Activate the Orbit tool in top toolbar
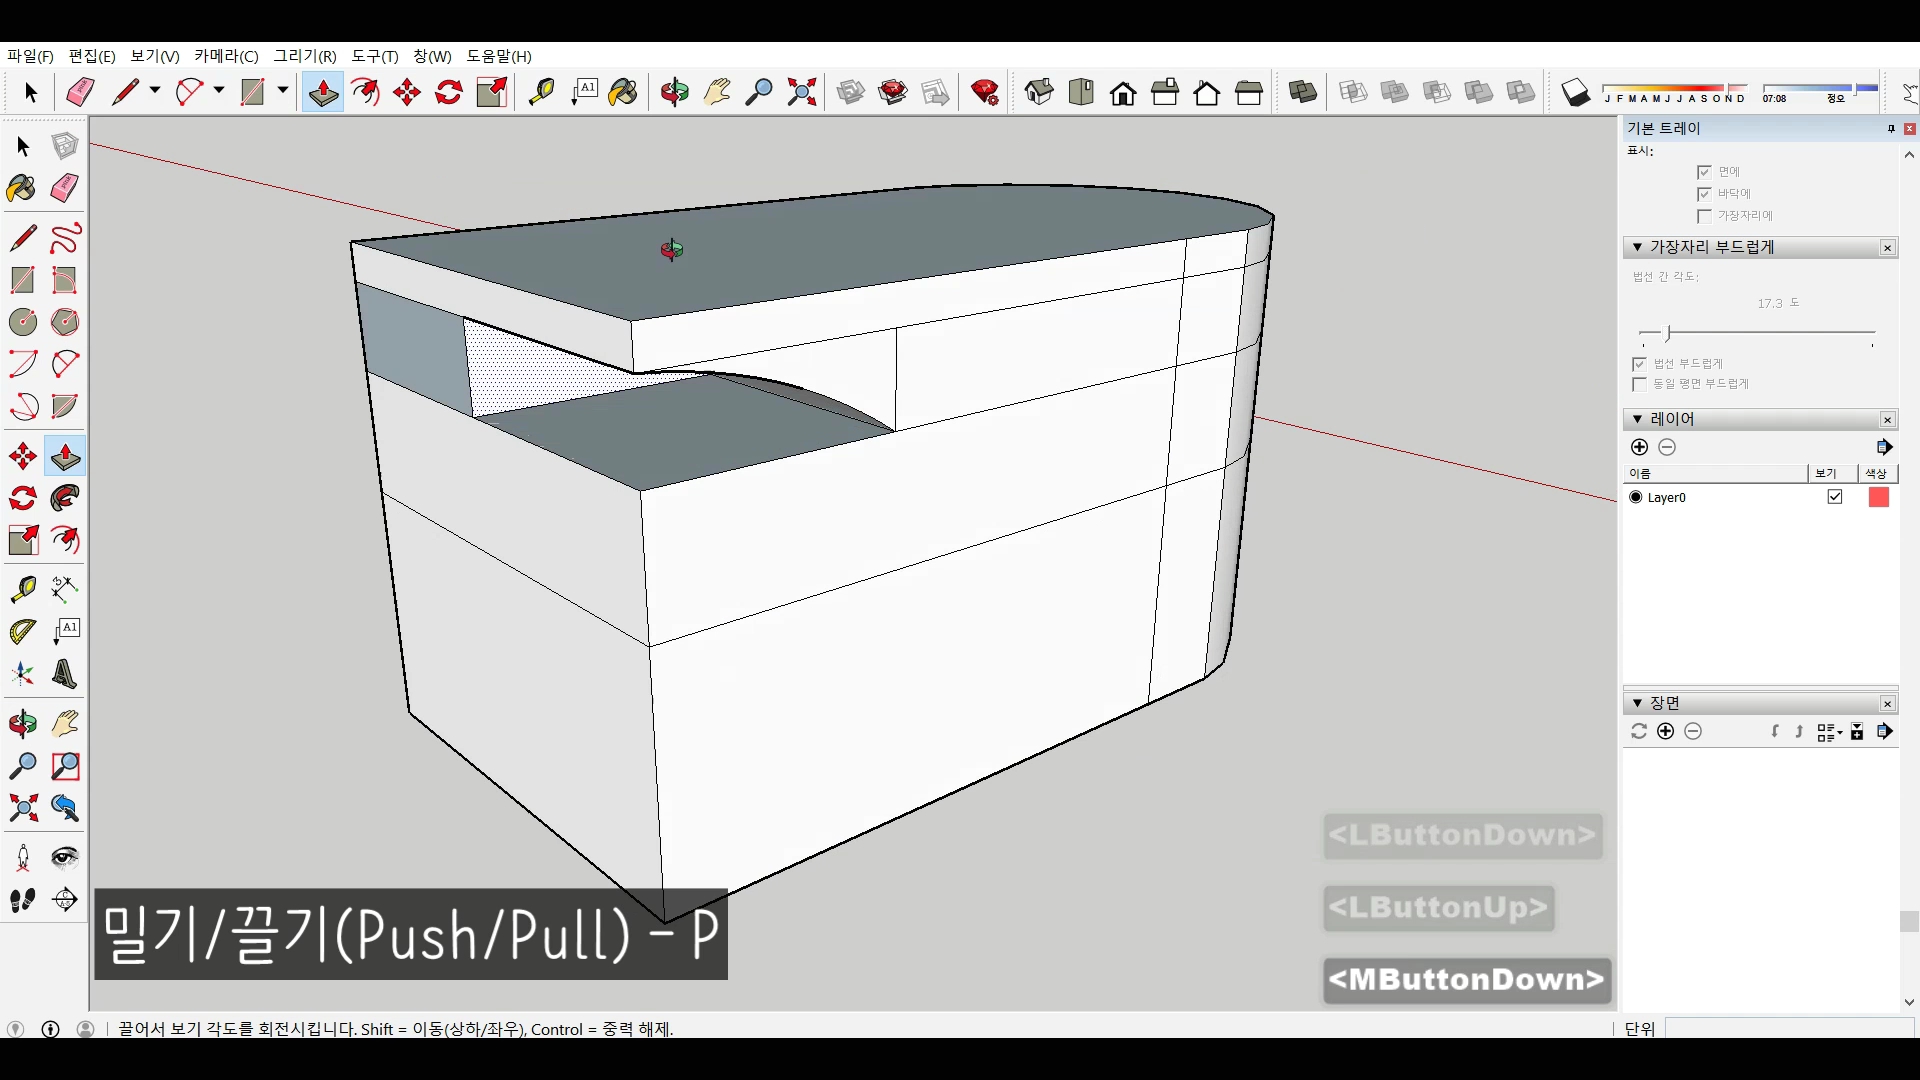 click(675, 93)
